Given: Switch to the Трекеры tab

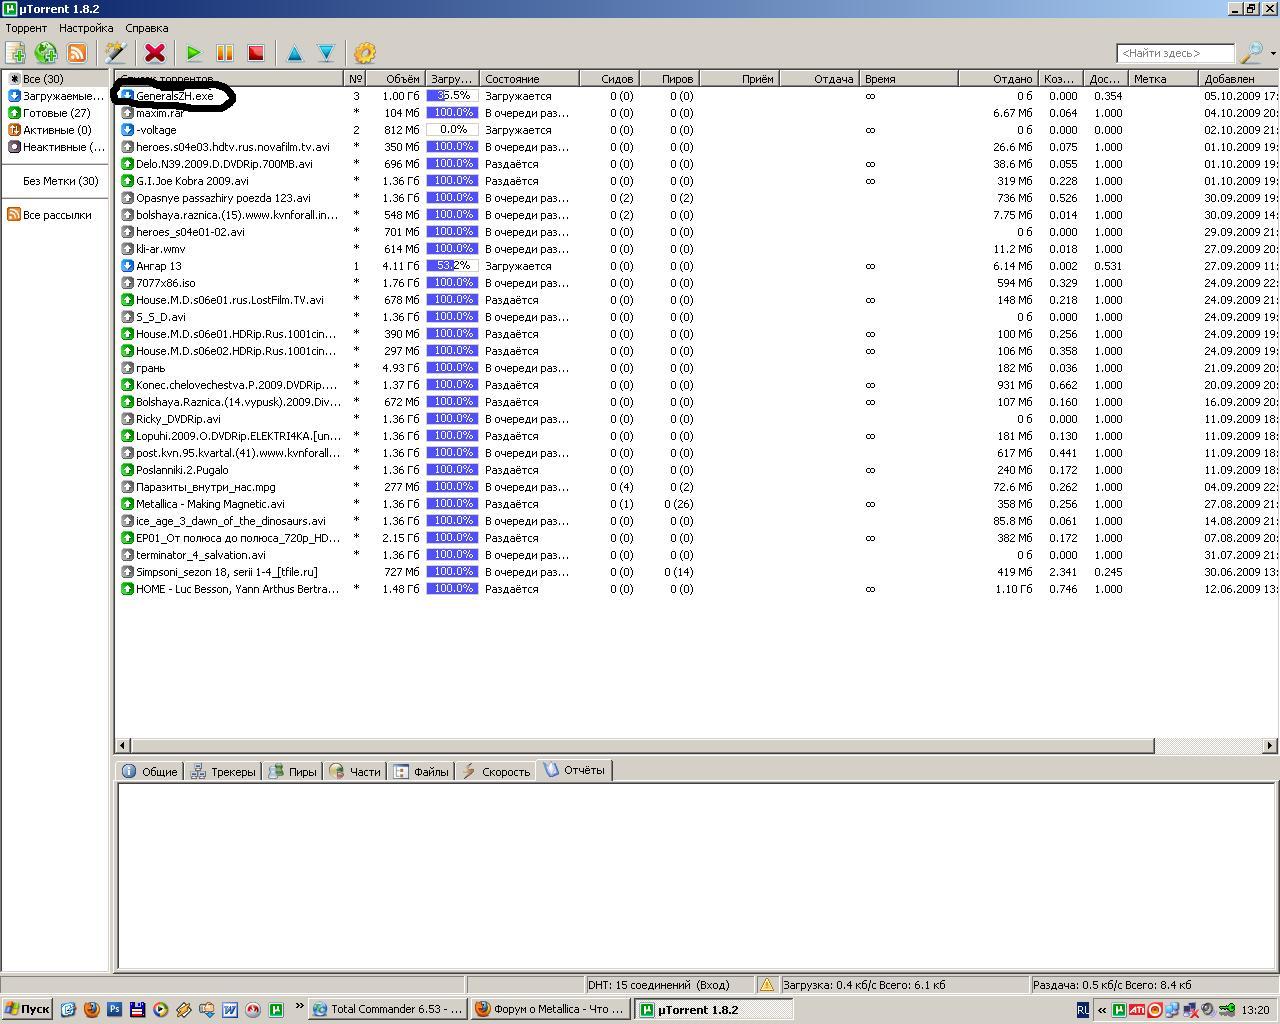Looking at the screenshot, I should coord(223,771).
